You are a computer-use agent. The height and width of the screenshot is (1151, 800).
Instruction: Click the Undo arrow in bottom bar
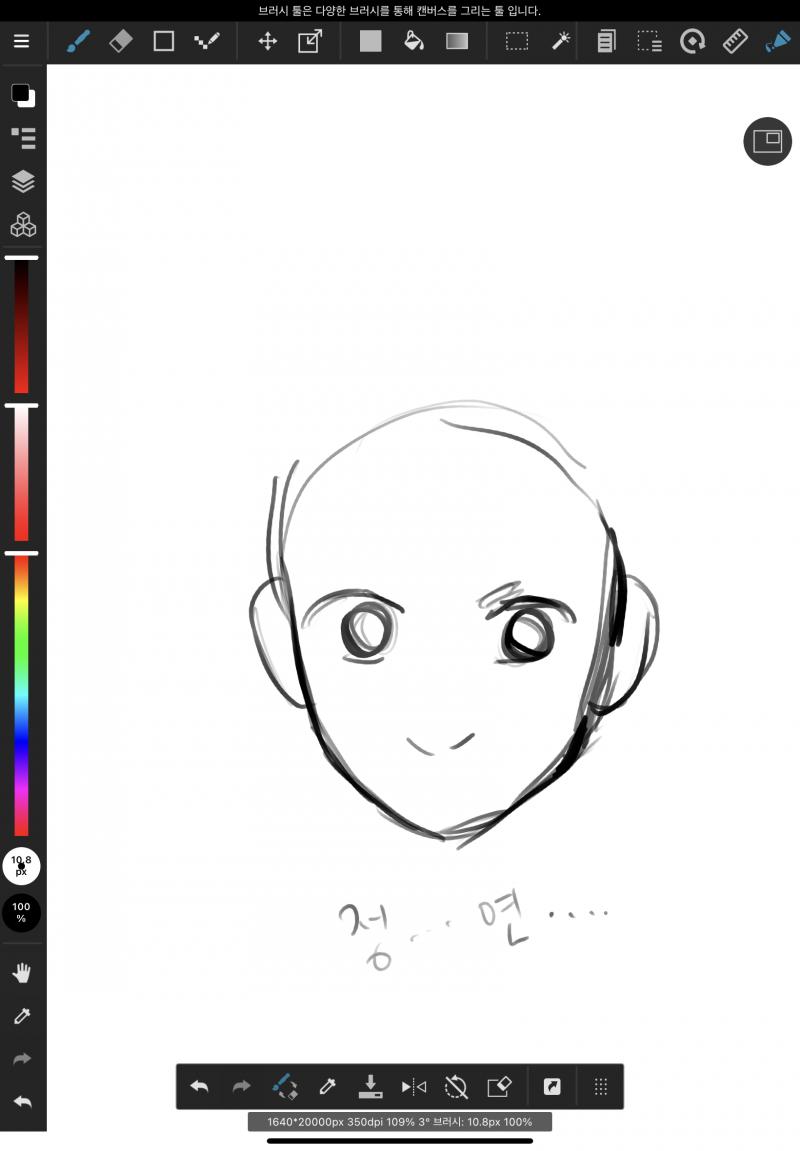click(x=199, y=1086)
